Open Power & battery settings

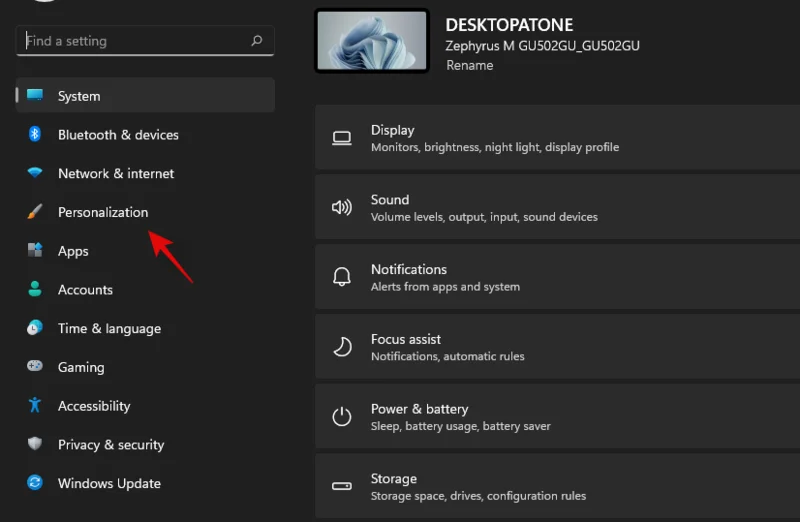point(558,416)
